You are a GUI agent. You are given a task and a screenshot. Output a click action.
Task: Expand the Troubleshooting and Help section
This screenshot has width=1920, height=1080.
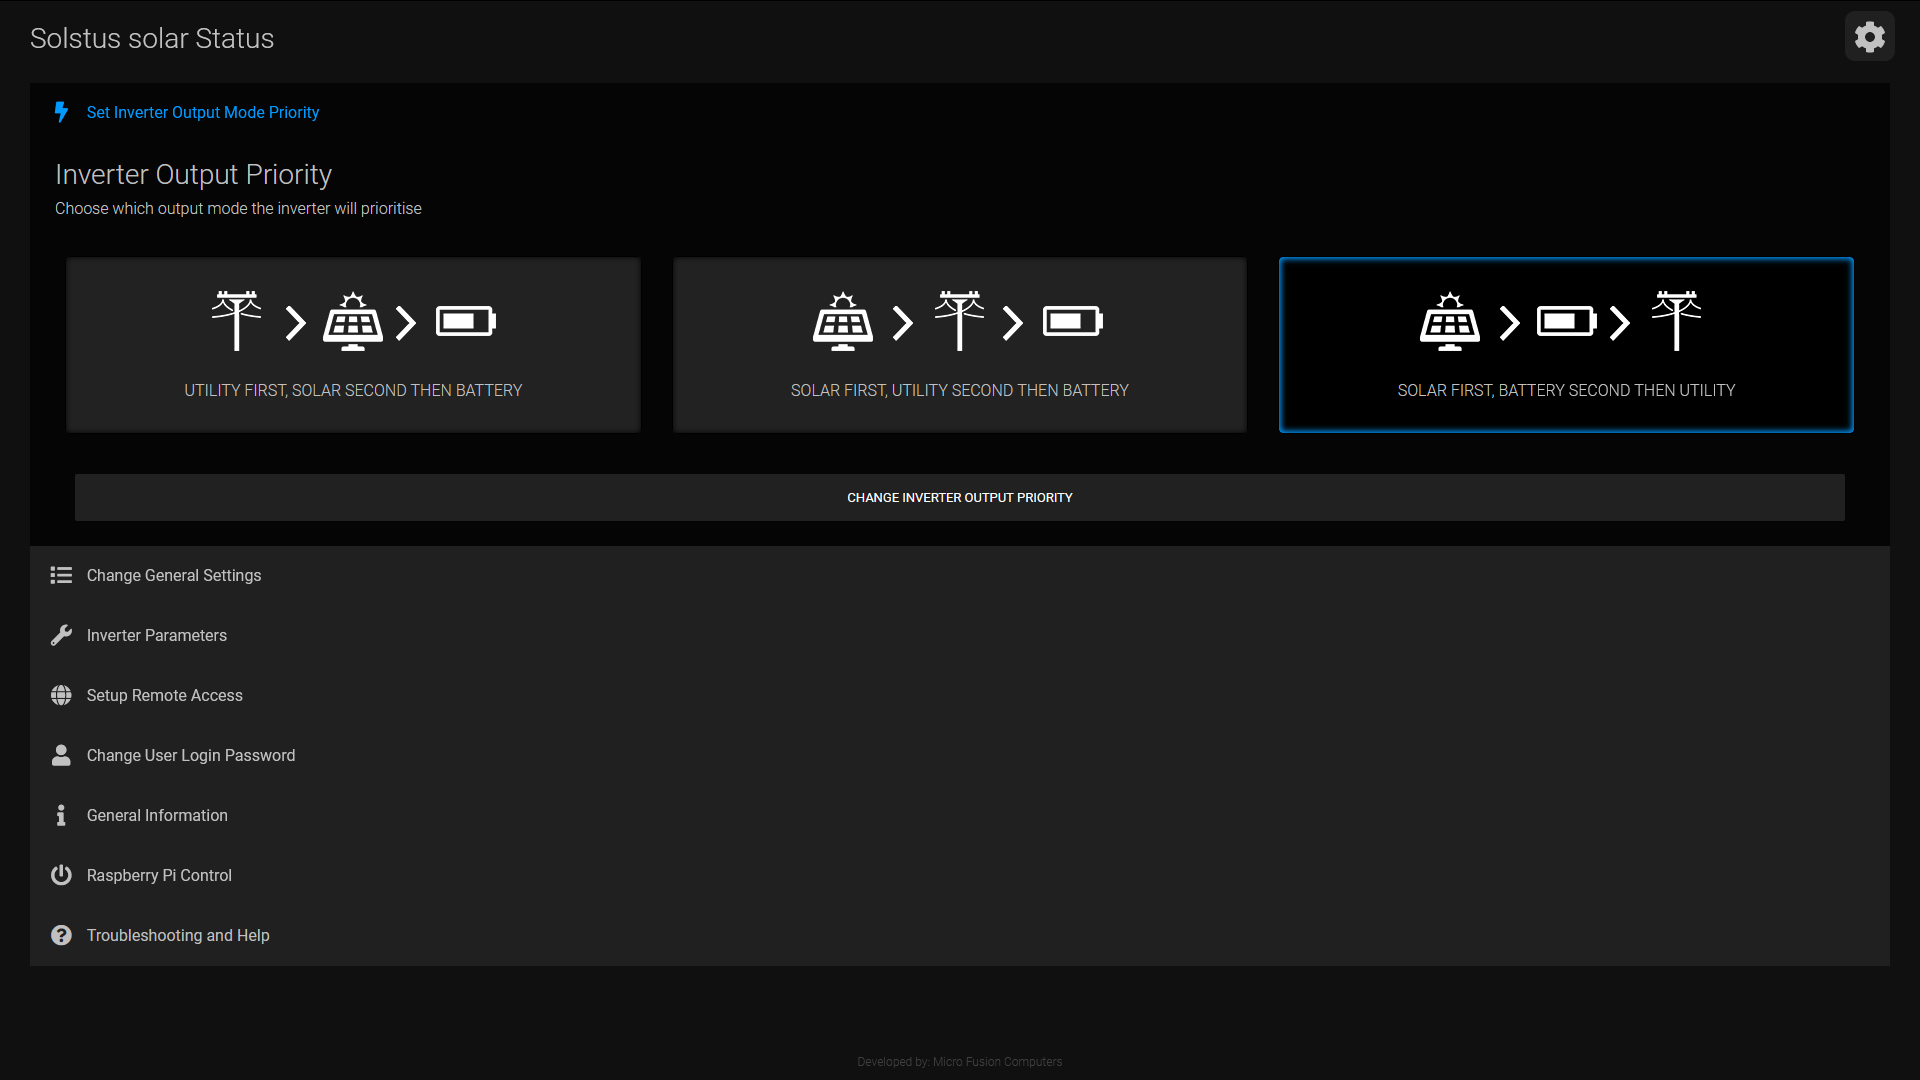pyautogui.click(x=178, y=935)
